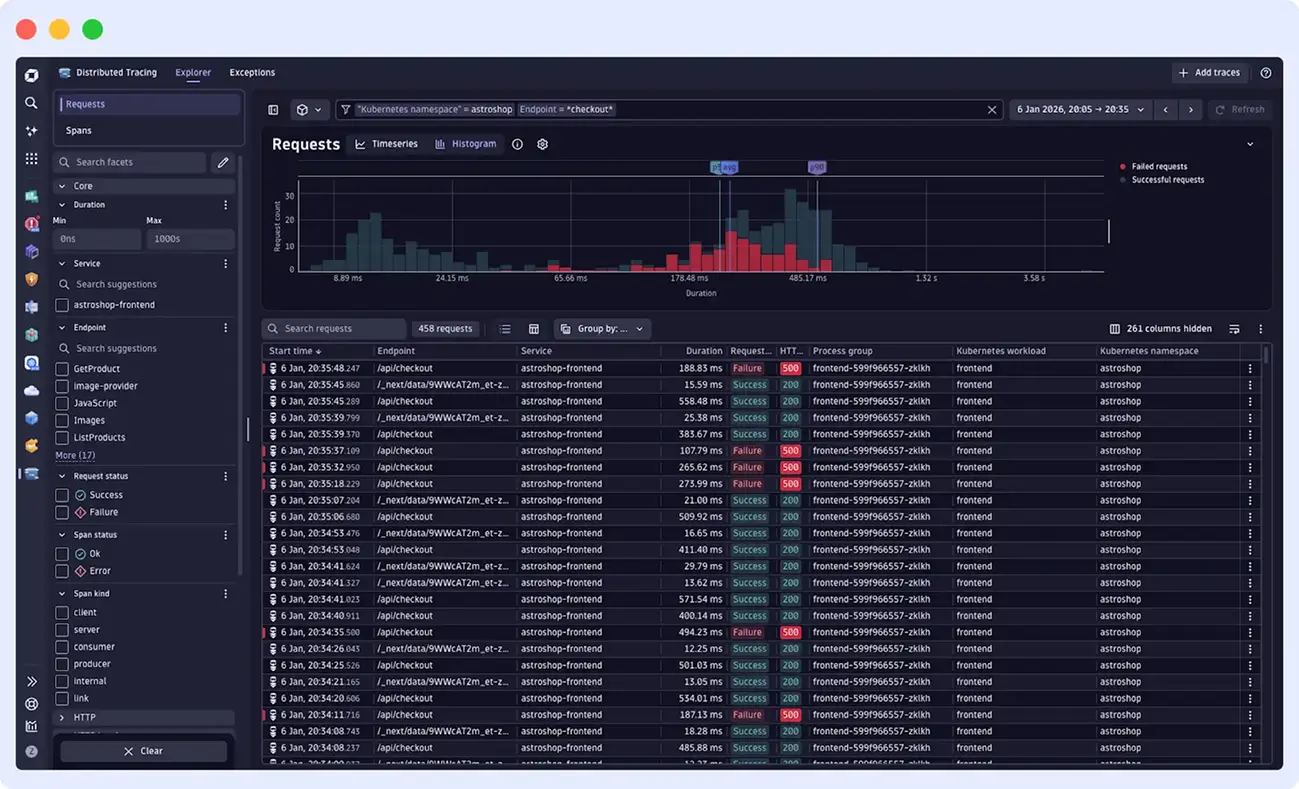Switch to the Exceptions tab
The image size is (1299, 789).
pos(251,72)
